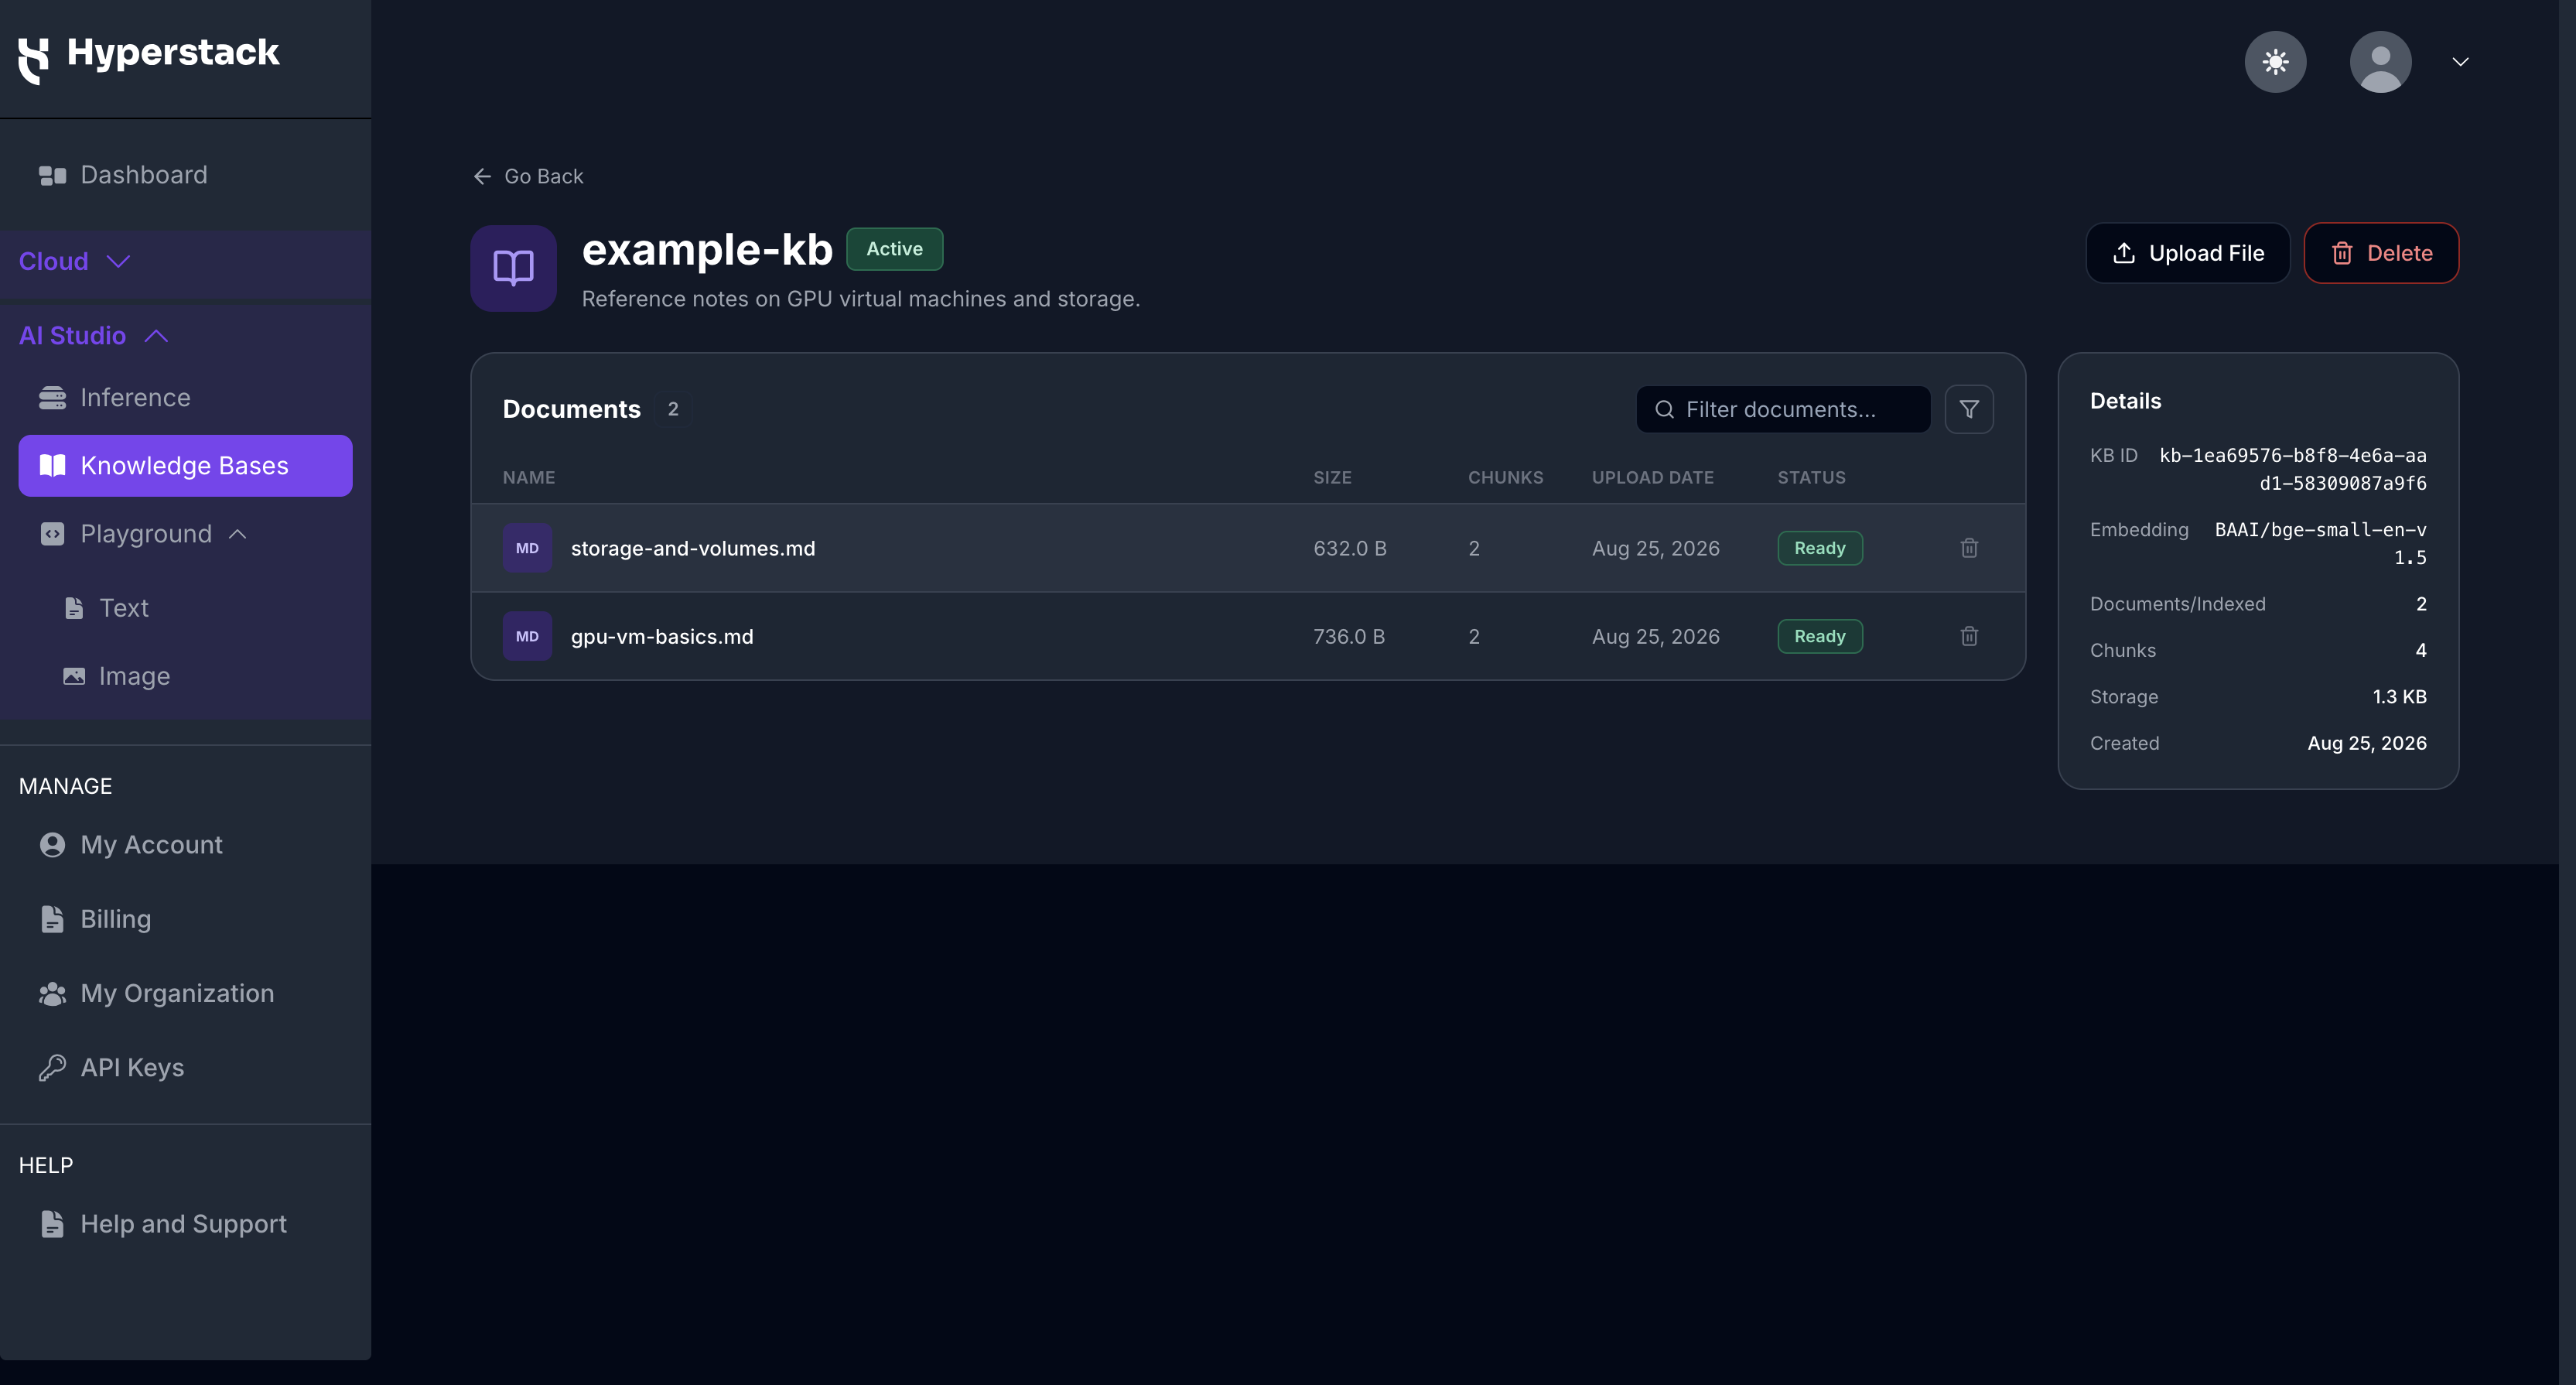Click the Documents count badge 2
2576x1385 pixels.
(673, 409)
